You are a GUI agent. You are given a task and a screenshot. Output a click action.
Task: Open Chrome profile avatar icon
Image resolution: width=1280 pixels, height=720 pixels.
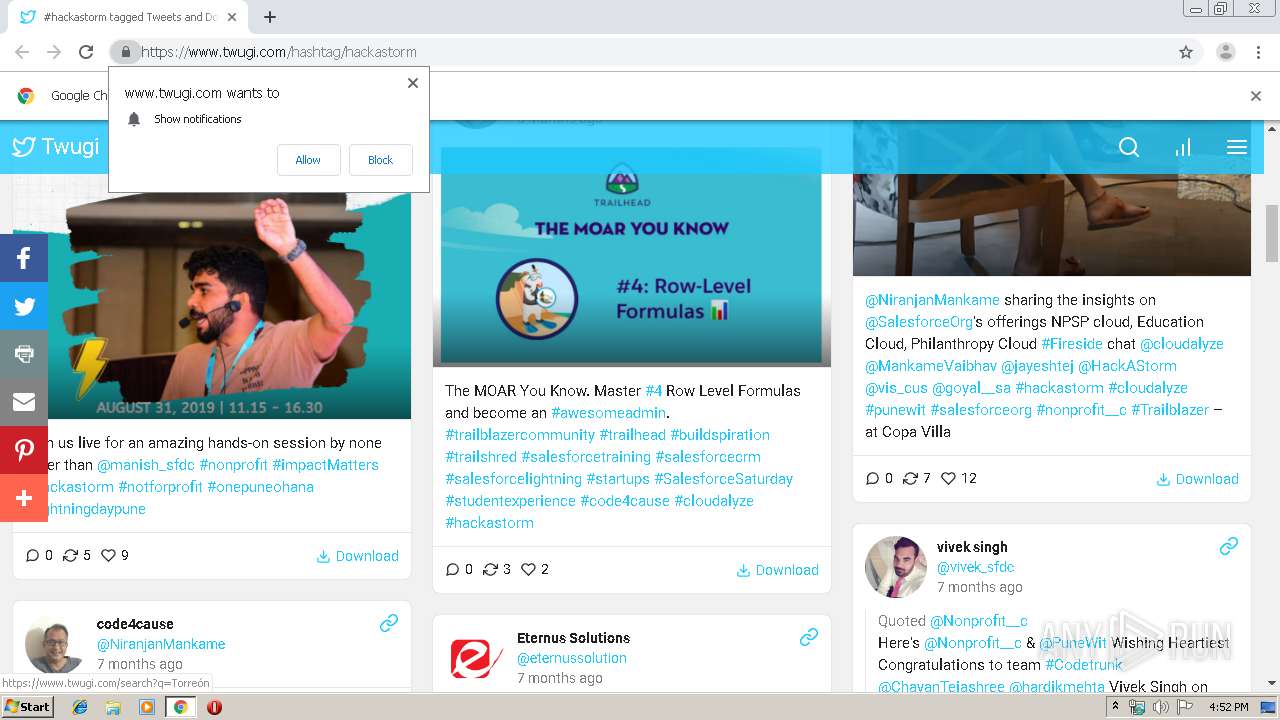(1225, 52)
